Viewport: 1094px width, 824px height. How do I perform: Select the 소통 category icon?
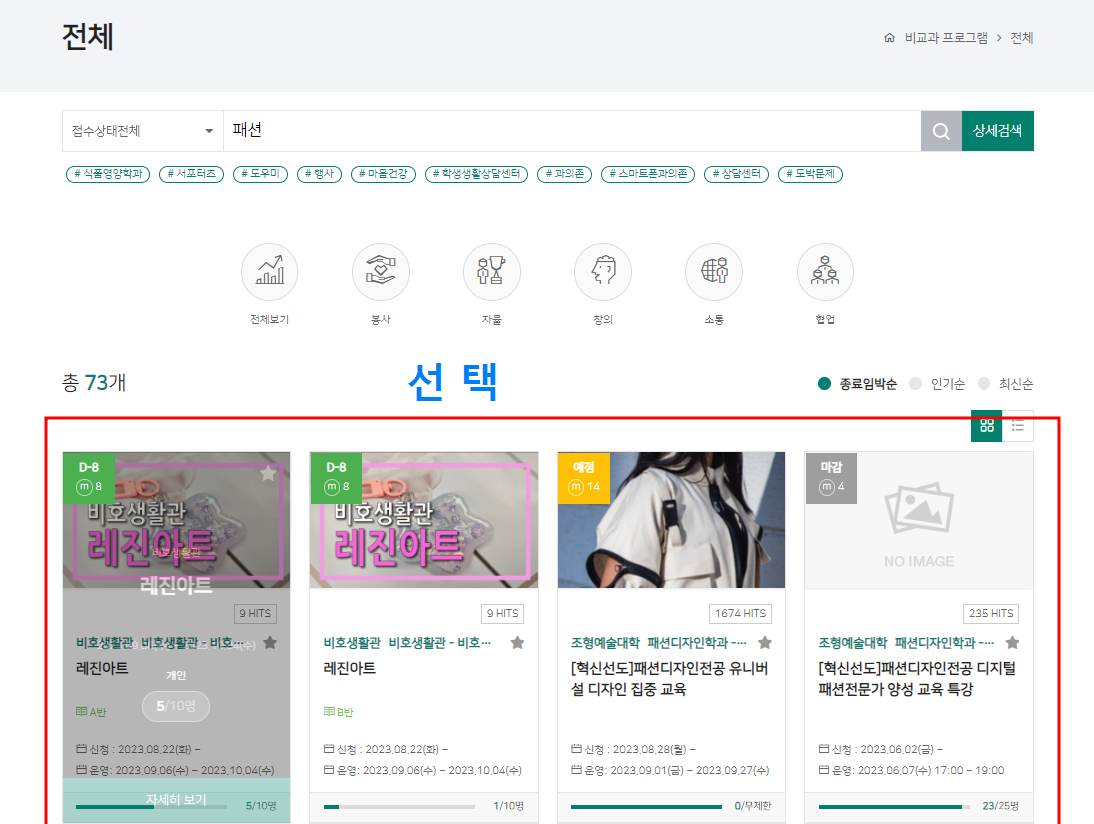pyautogui.click(x=714, y=272)
